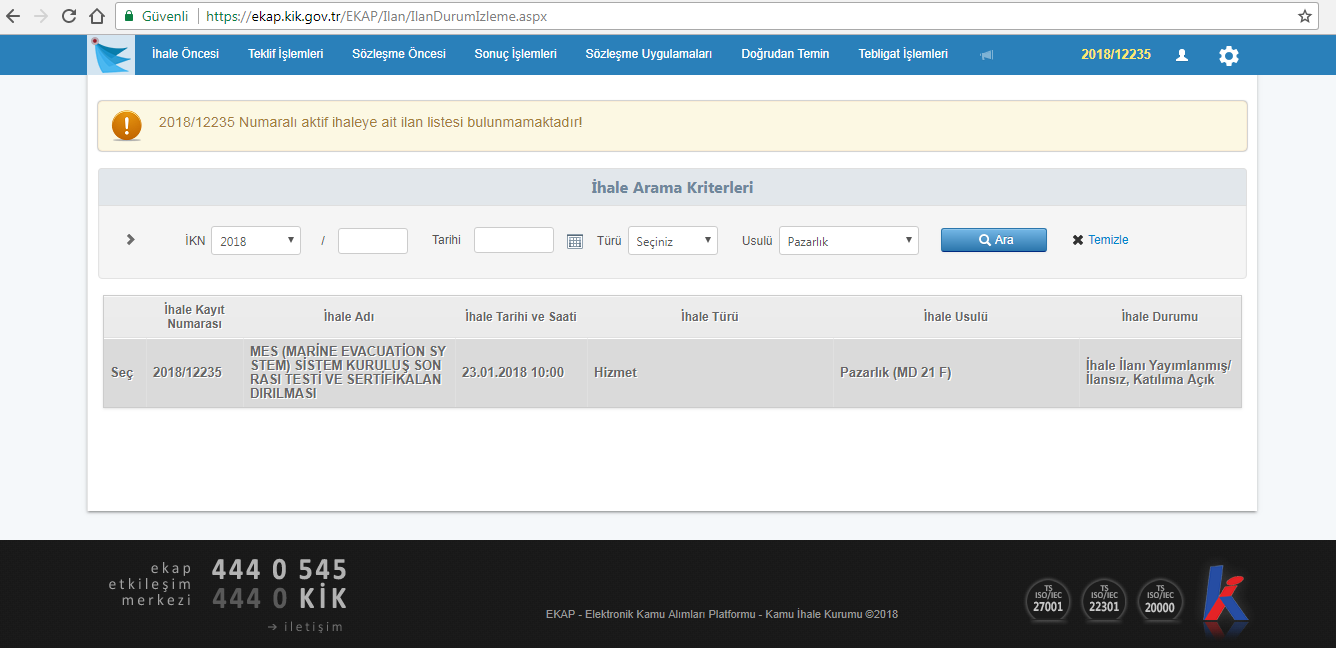This screenshot has height=648, width=1336.
Task: Open the İKN year dropdown
Action: click(255, 241)
